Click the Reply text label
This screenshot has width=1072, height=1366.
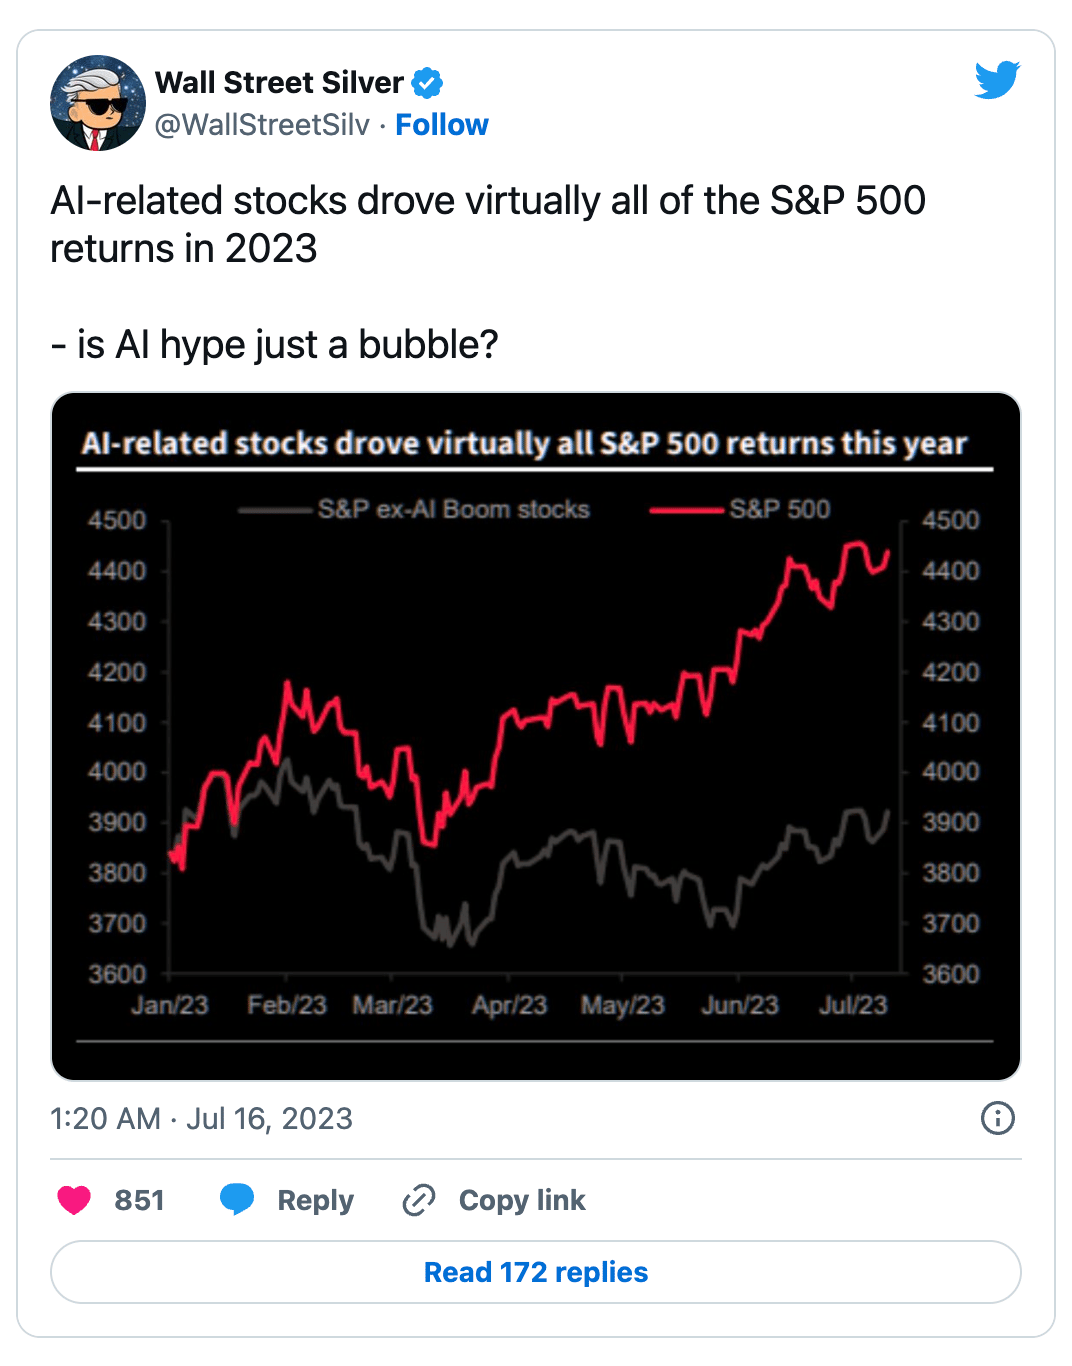315,1200
